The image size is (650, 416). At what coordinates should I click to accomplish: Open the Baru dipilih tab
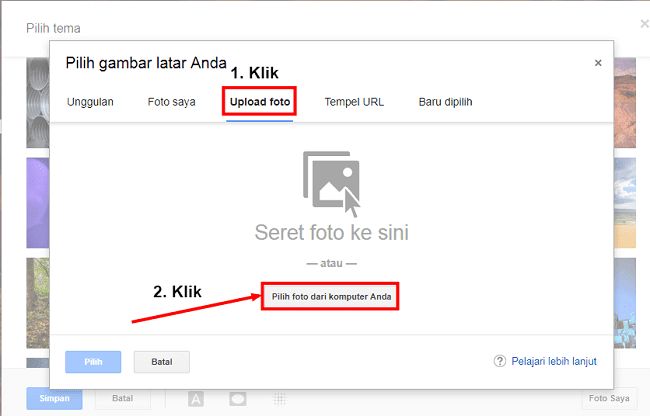[445, 102]
